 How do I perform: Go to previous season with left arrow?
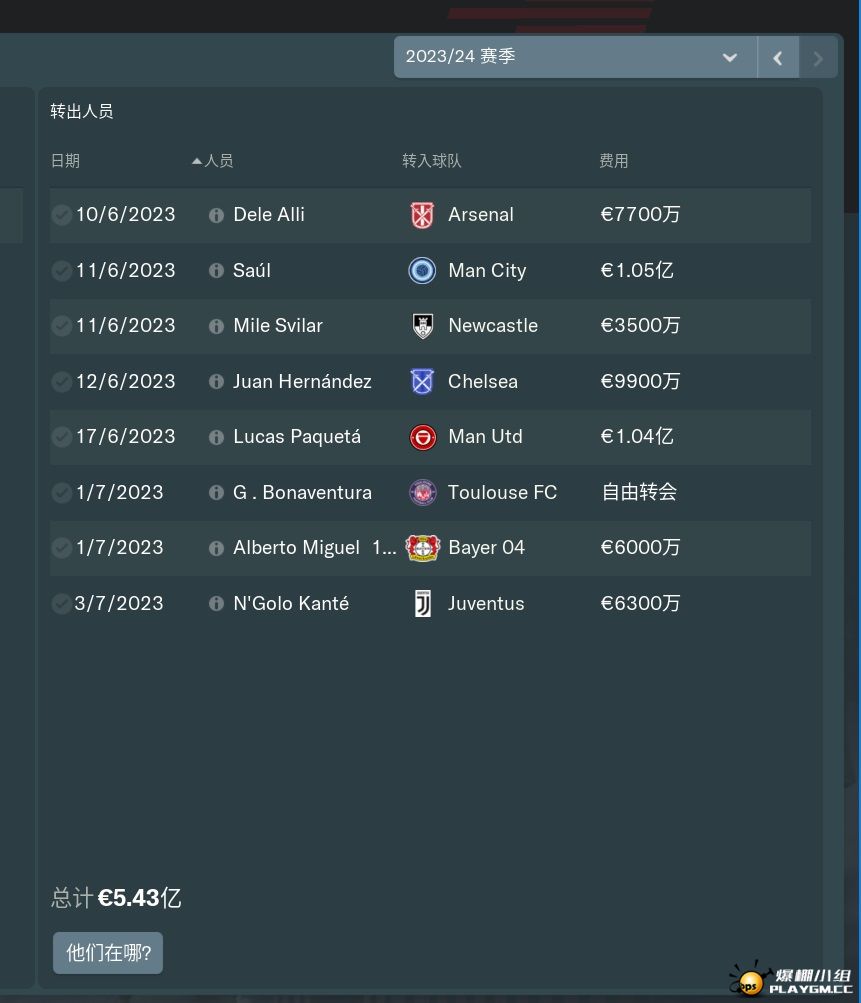pyautogui.click(x=778, y=57)
